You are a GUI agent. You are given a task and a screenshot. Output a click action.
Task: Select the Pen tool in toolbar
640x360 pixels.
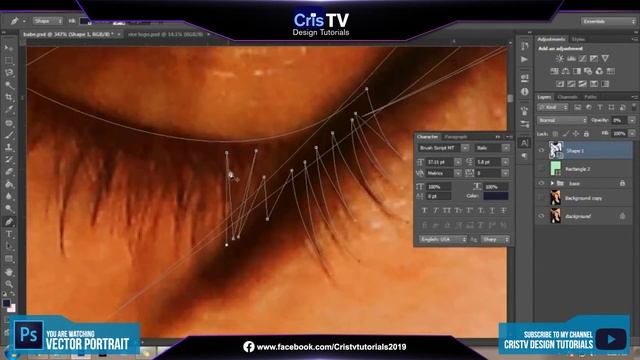[9, 222]
